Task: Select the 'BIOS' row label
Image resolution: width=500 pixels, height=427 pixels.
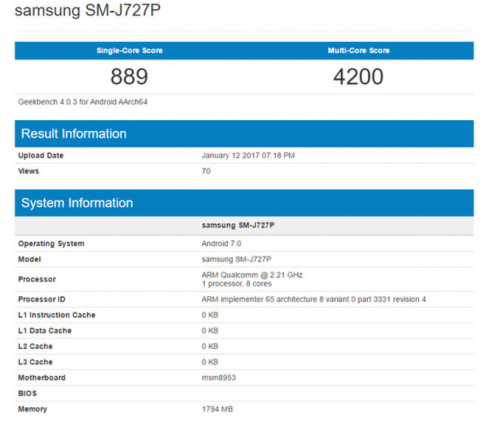Action: tap(27, 393)
